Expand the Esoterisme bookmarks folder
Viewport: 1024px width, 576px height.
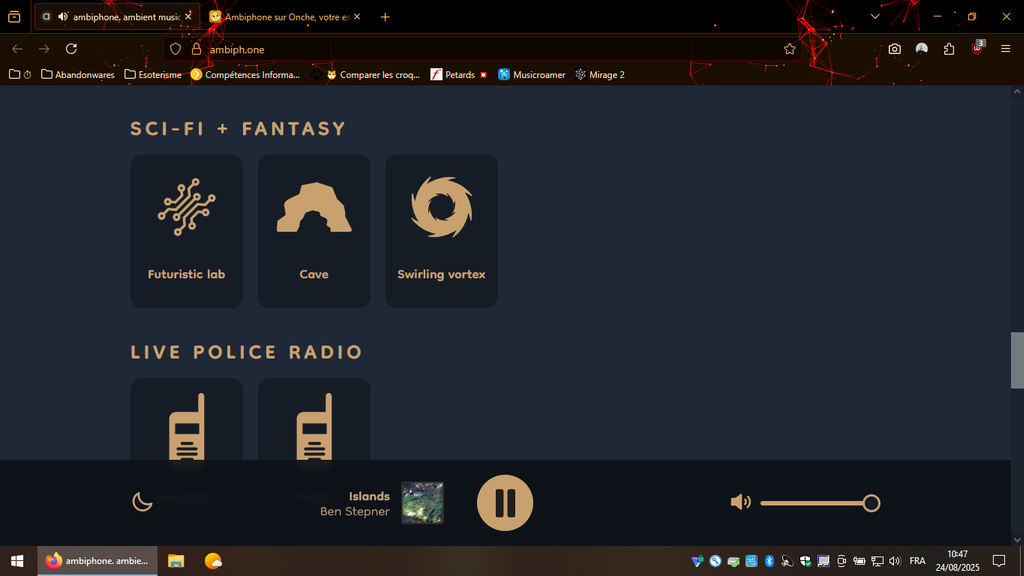pos(153,75)
